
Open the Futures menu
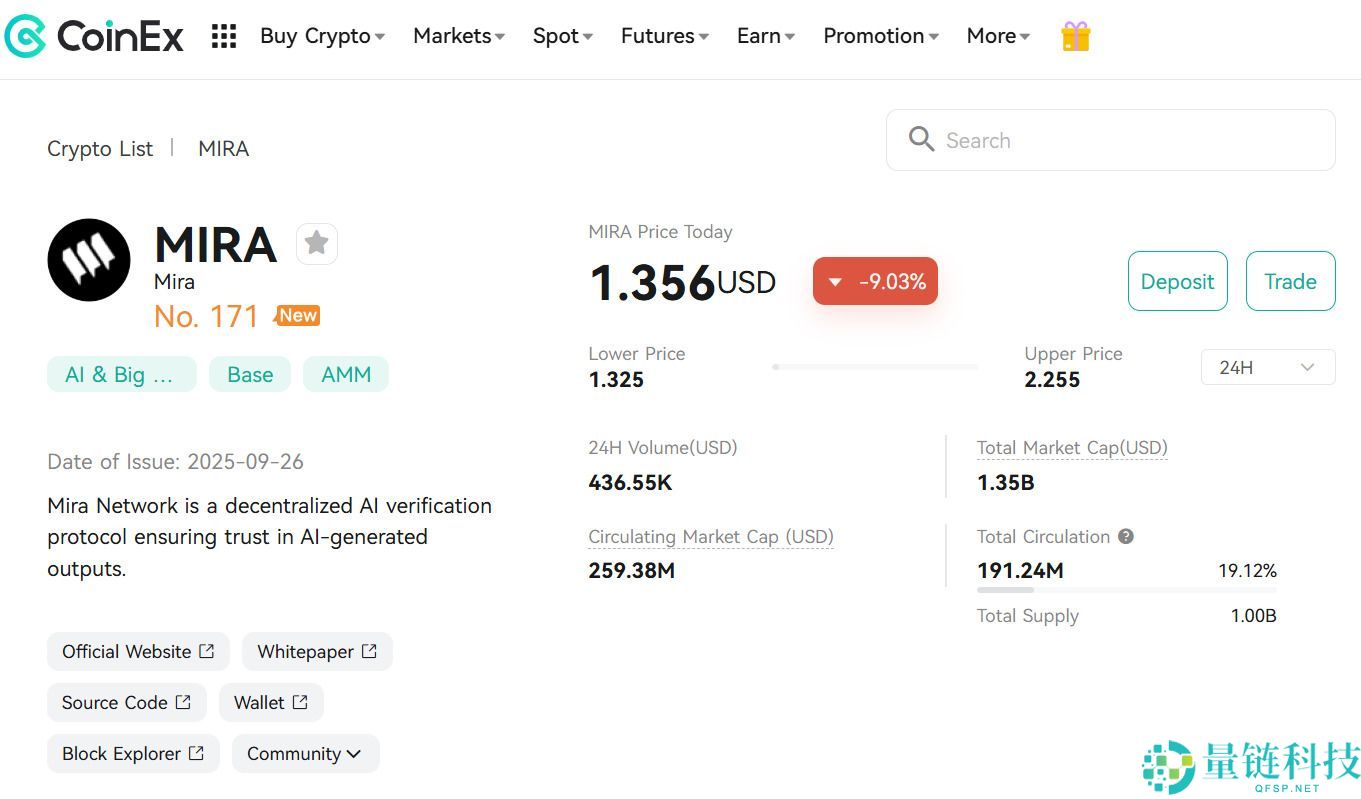pyautogui.click(x=664, y=36)
